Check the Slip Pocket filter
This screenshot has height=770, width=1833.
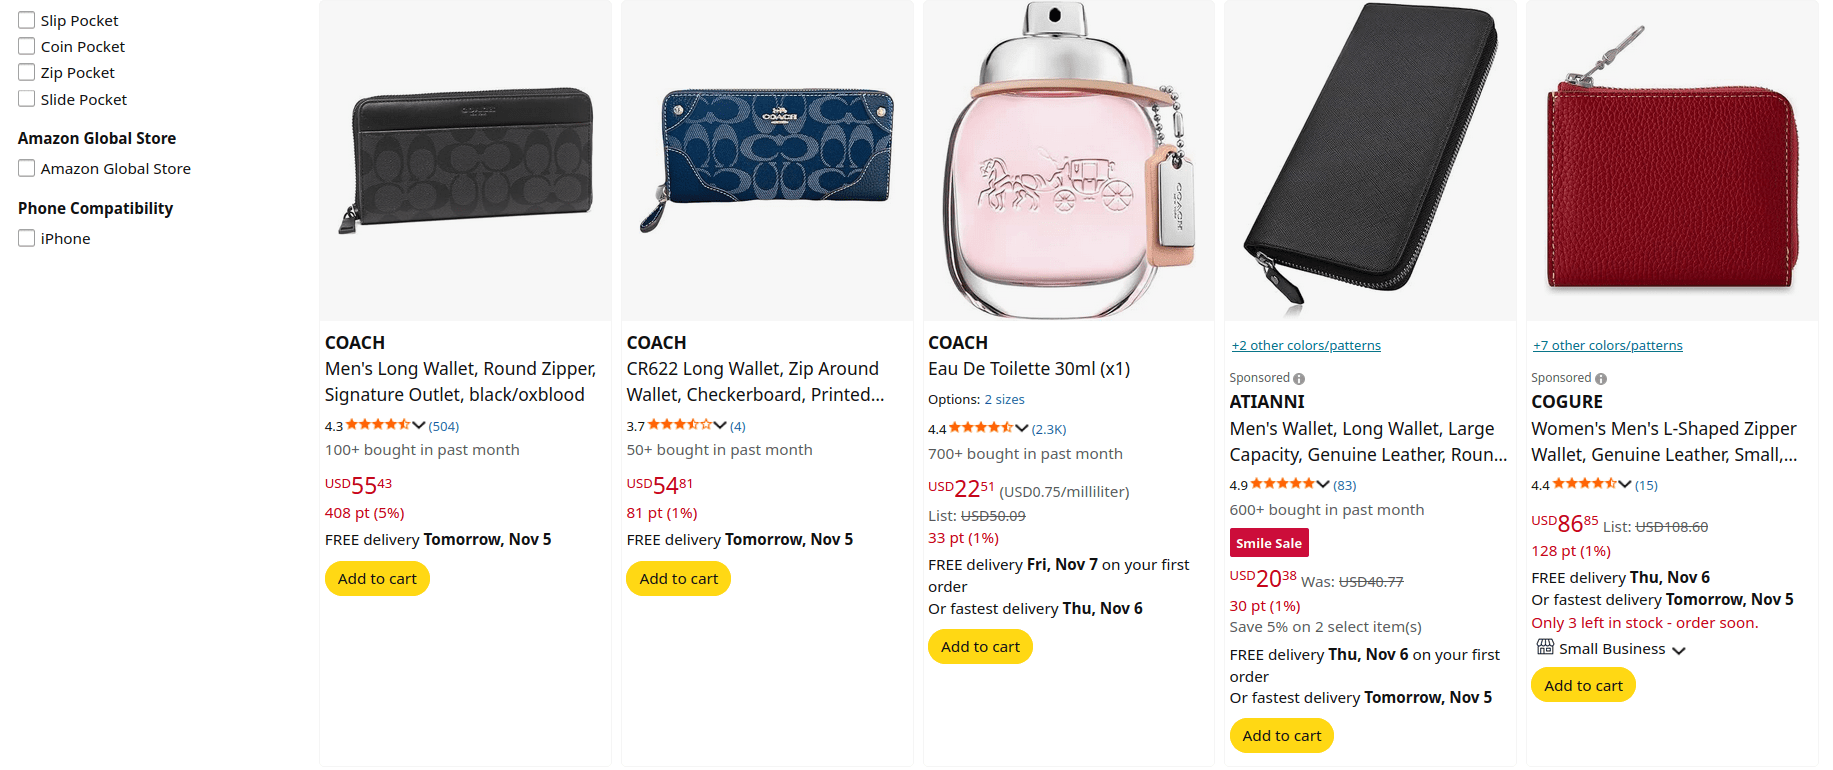point(27,20)
